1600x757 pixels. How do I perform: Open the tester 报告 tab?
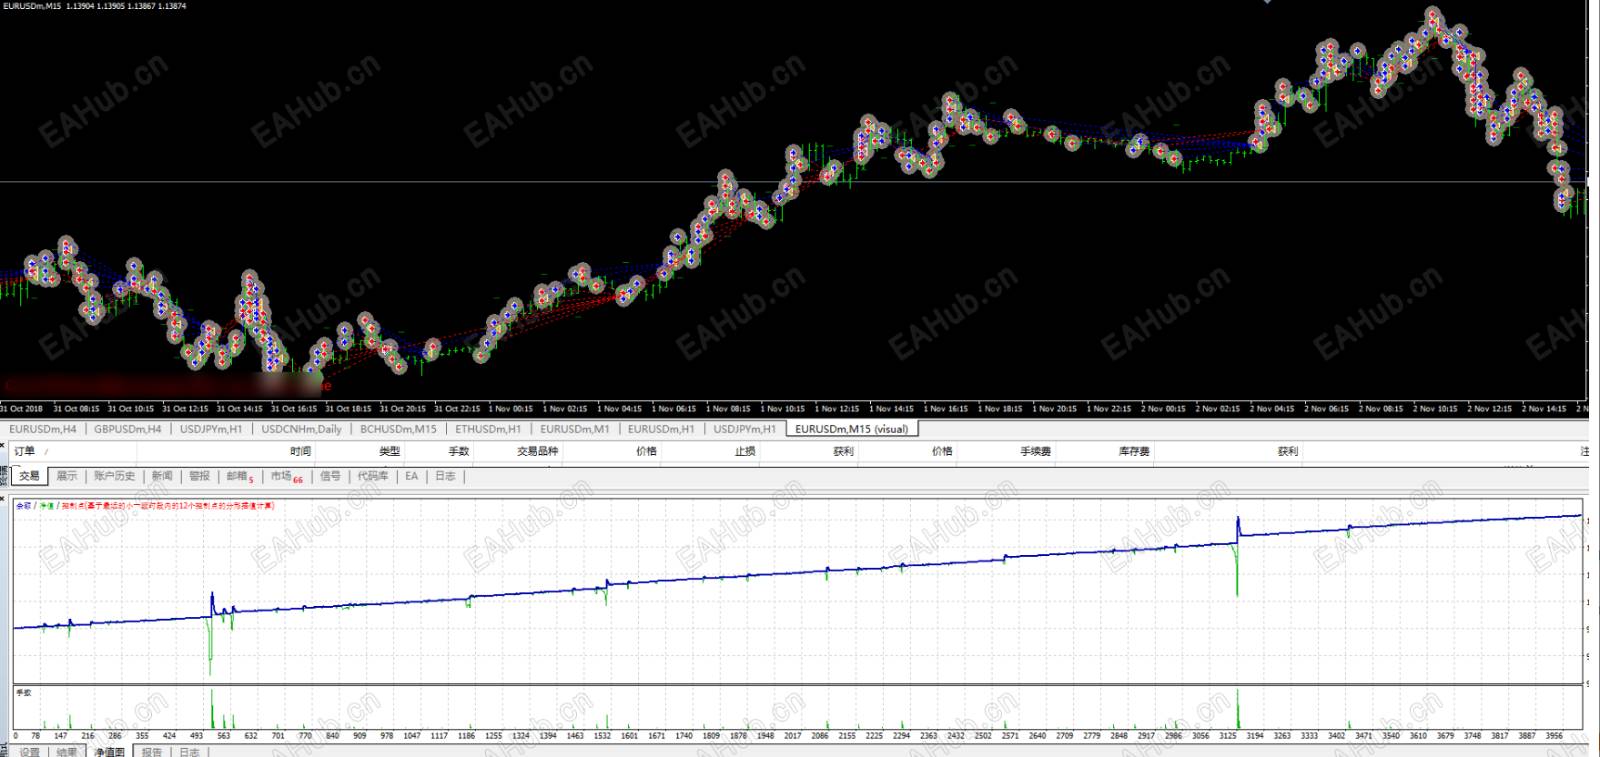pyautogui.click(x=152, y=751)
